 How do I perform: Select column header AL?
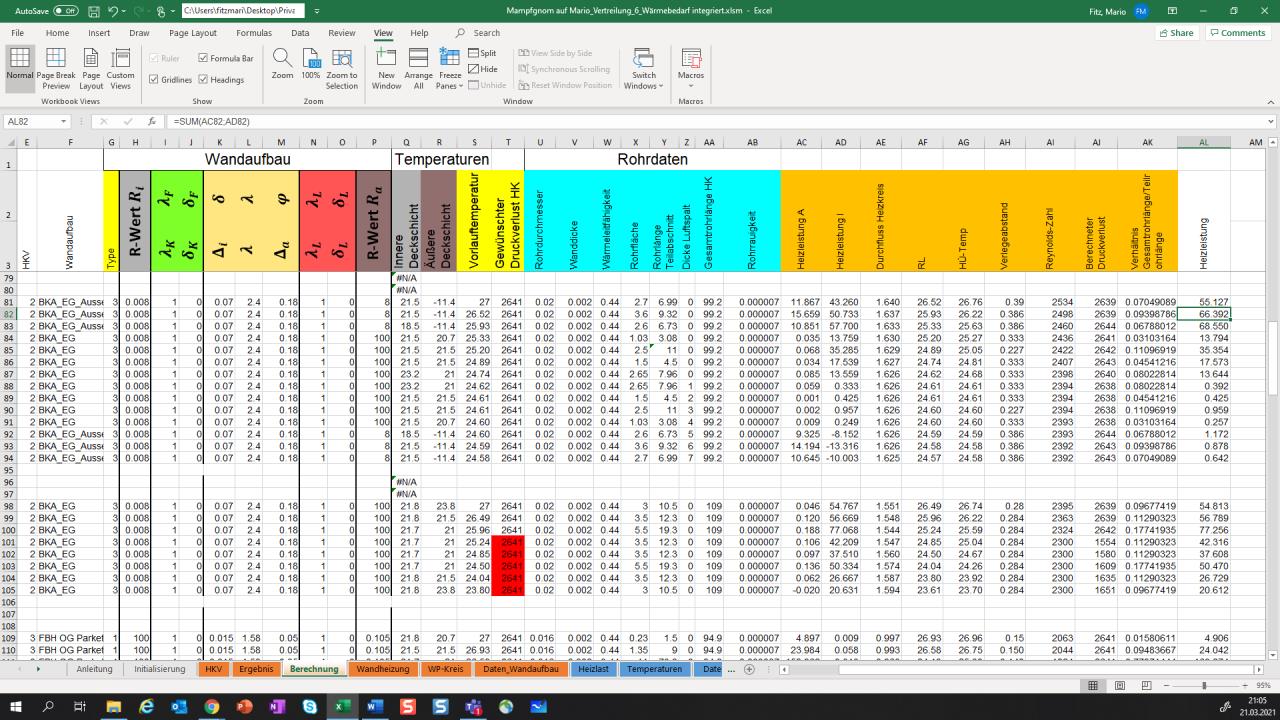tap(1204, 143)
